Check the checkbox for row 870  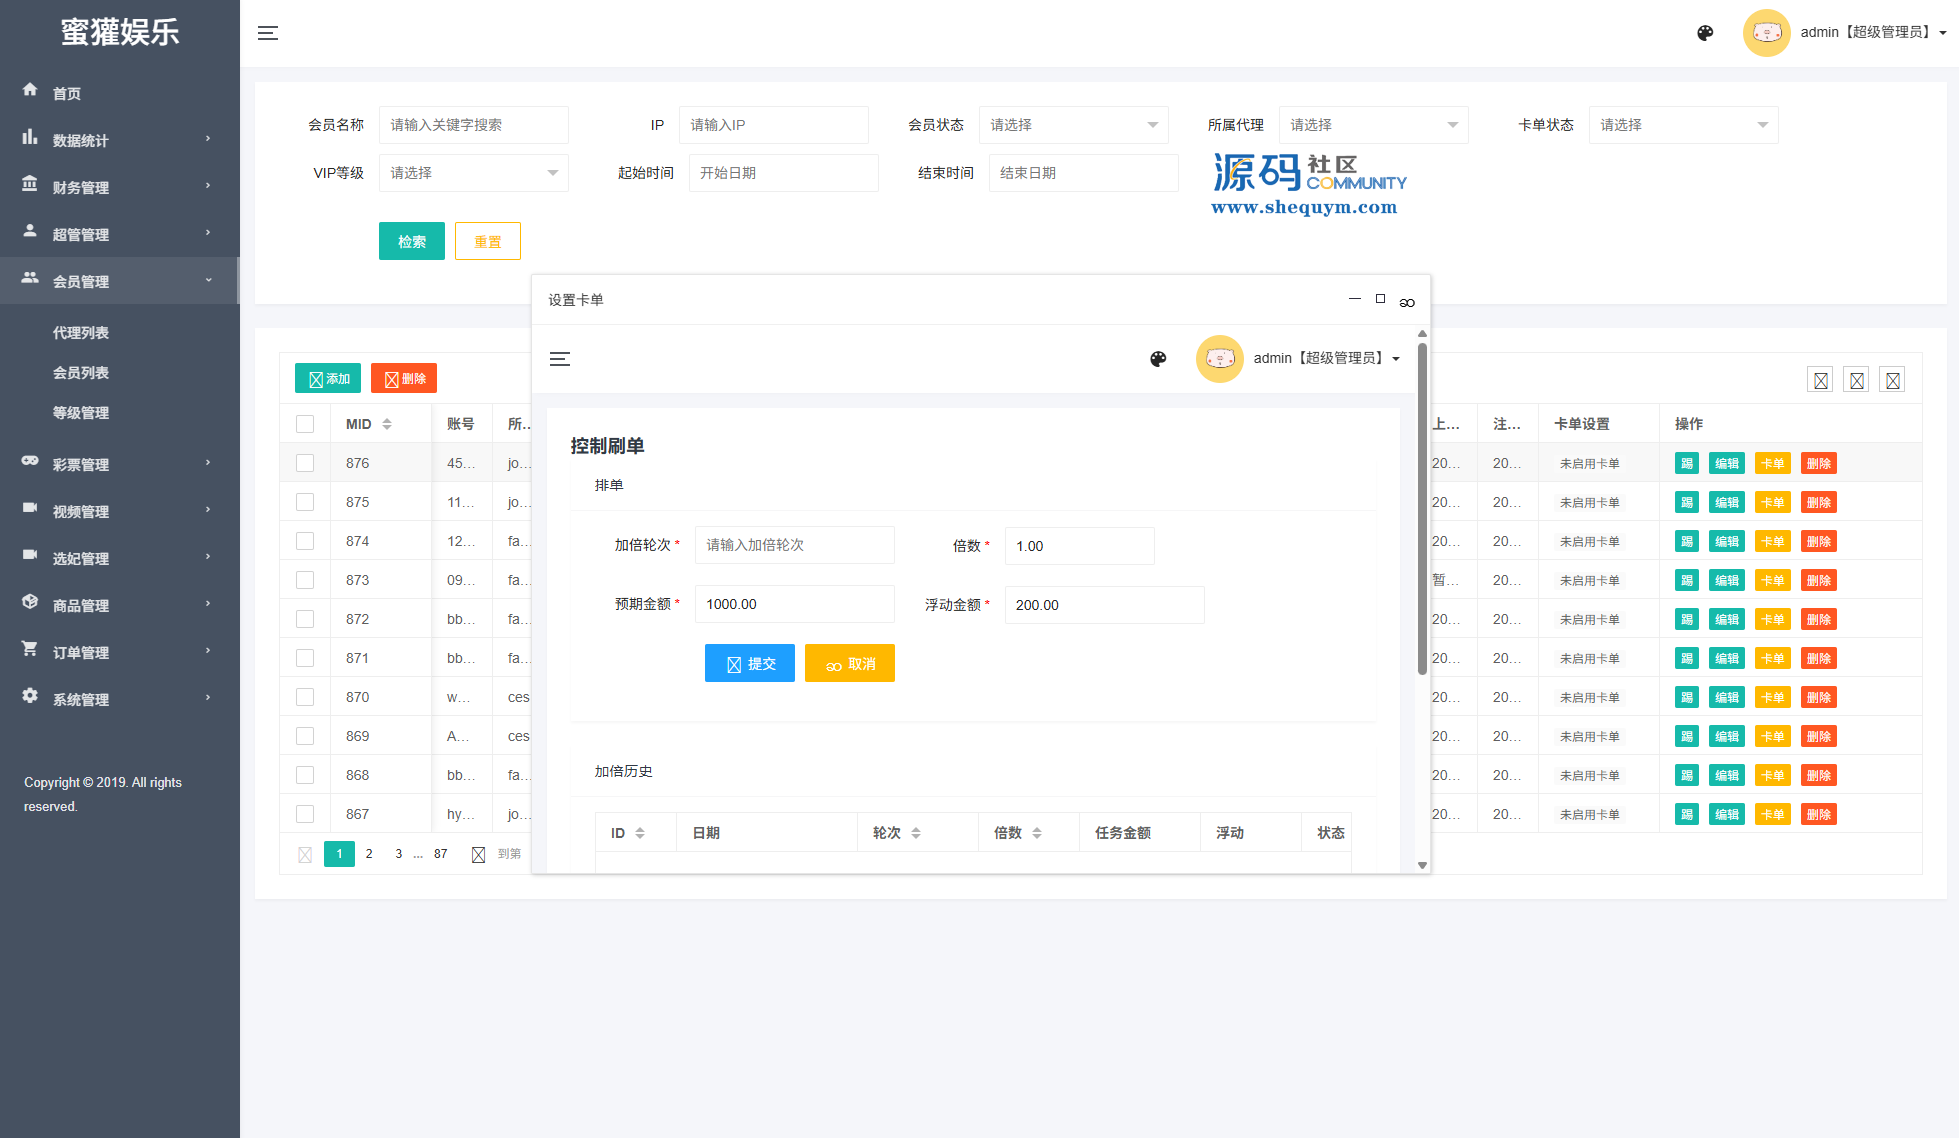tap(305, 697)
